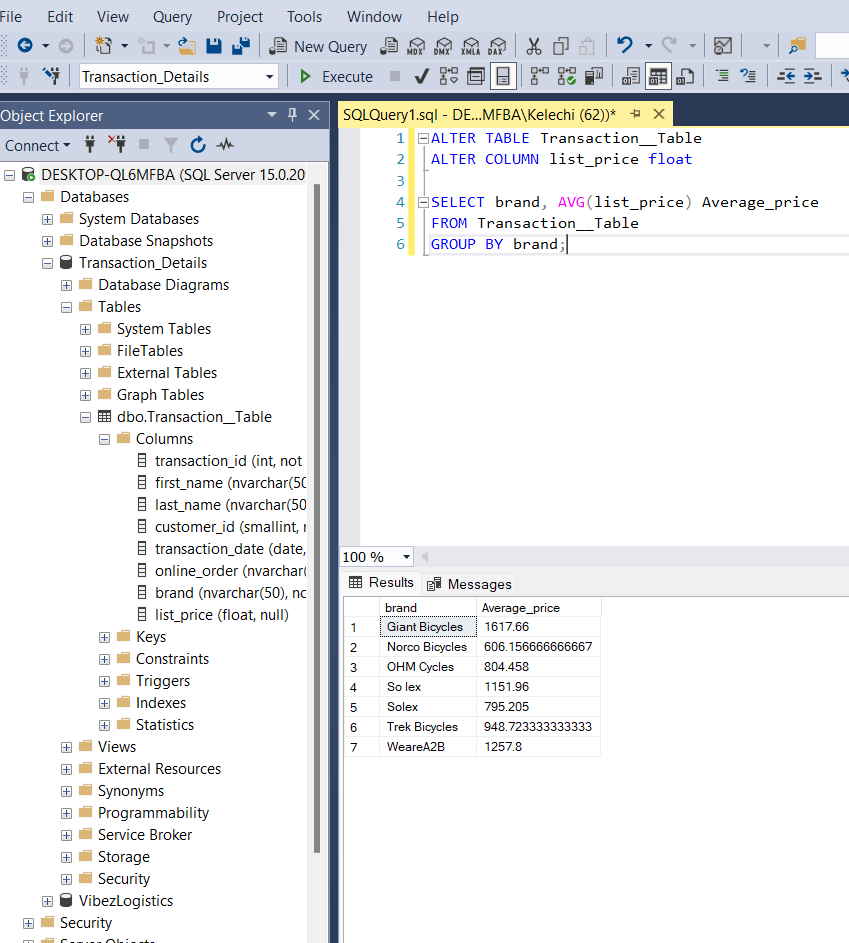Screen dimensions: 849x943
Task: Open the Query menu
Action: click(x=172, y=17)
